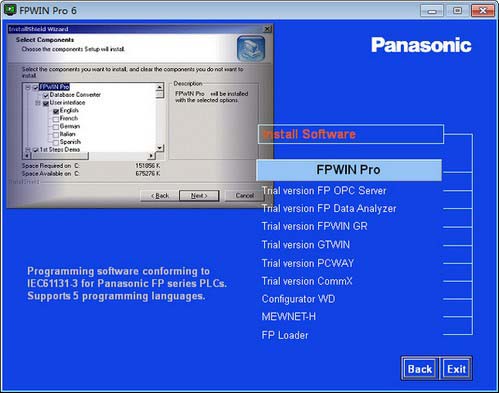
Task: Click the setup computer icon in InstallShield Wizard preview
Action: [x=251, y=49]
